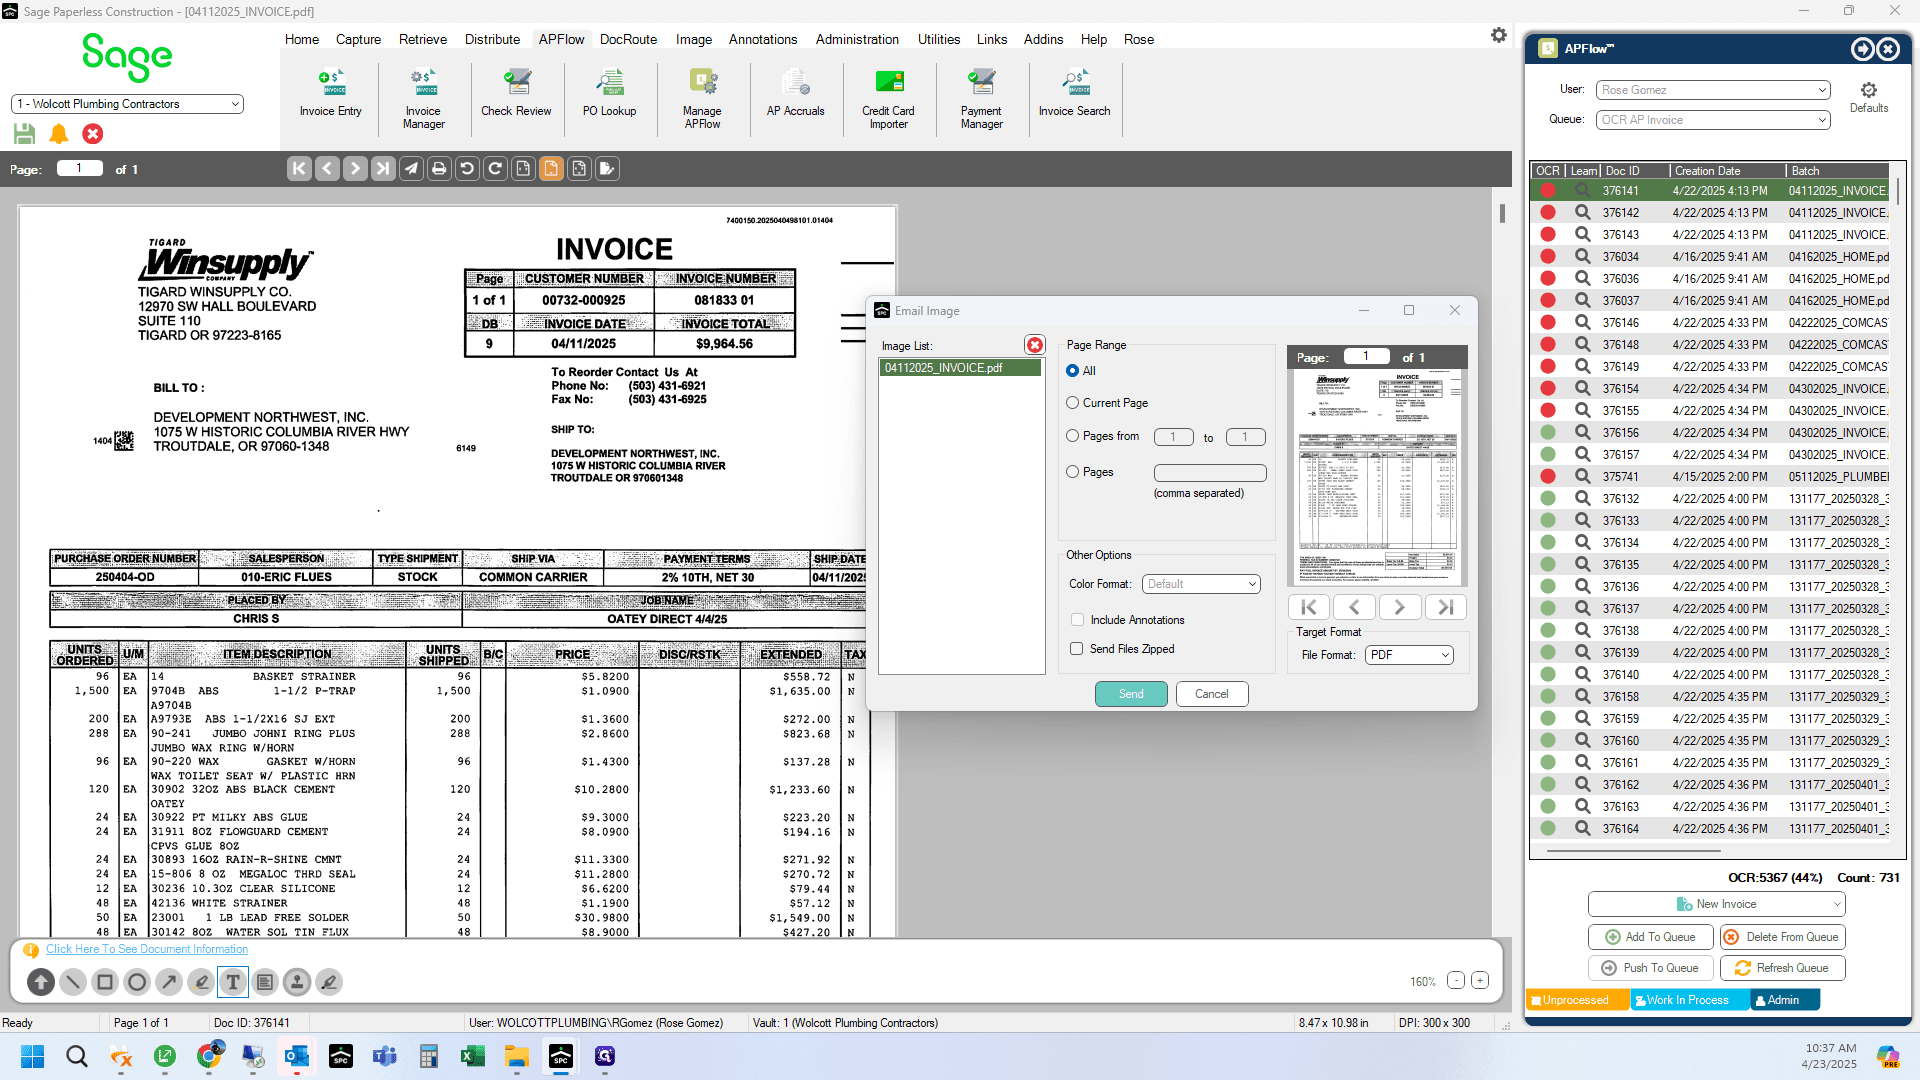
Task: Open the DocRoute menu
Action: (628, 40)
